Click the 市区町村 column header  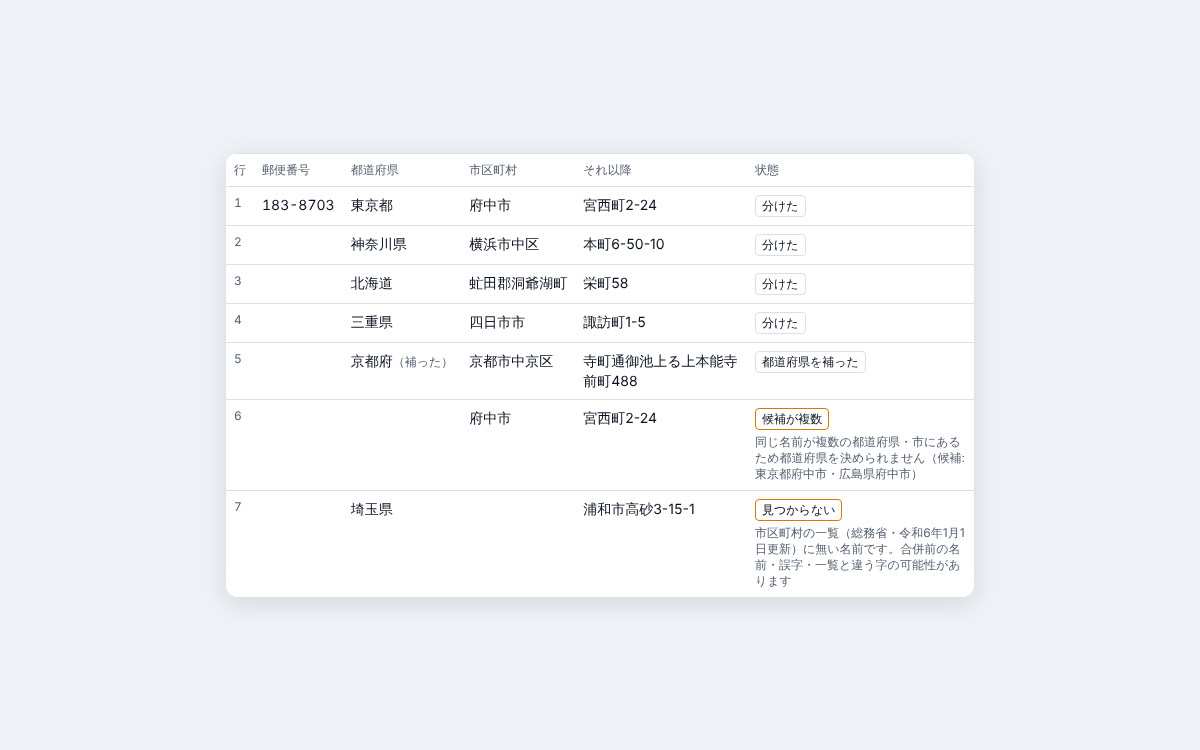pyautogui.click(x=493, y=170)
